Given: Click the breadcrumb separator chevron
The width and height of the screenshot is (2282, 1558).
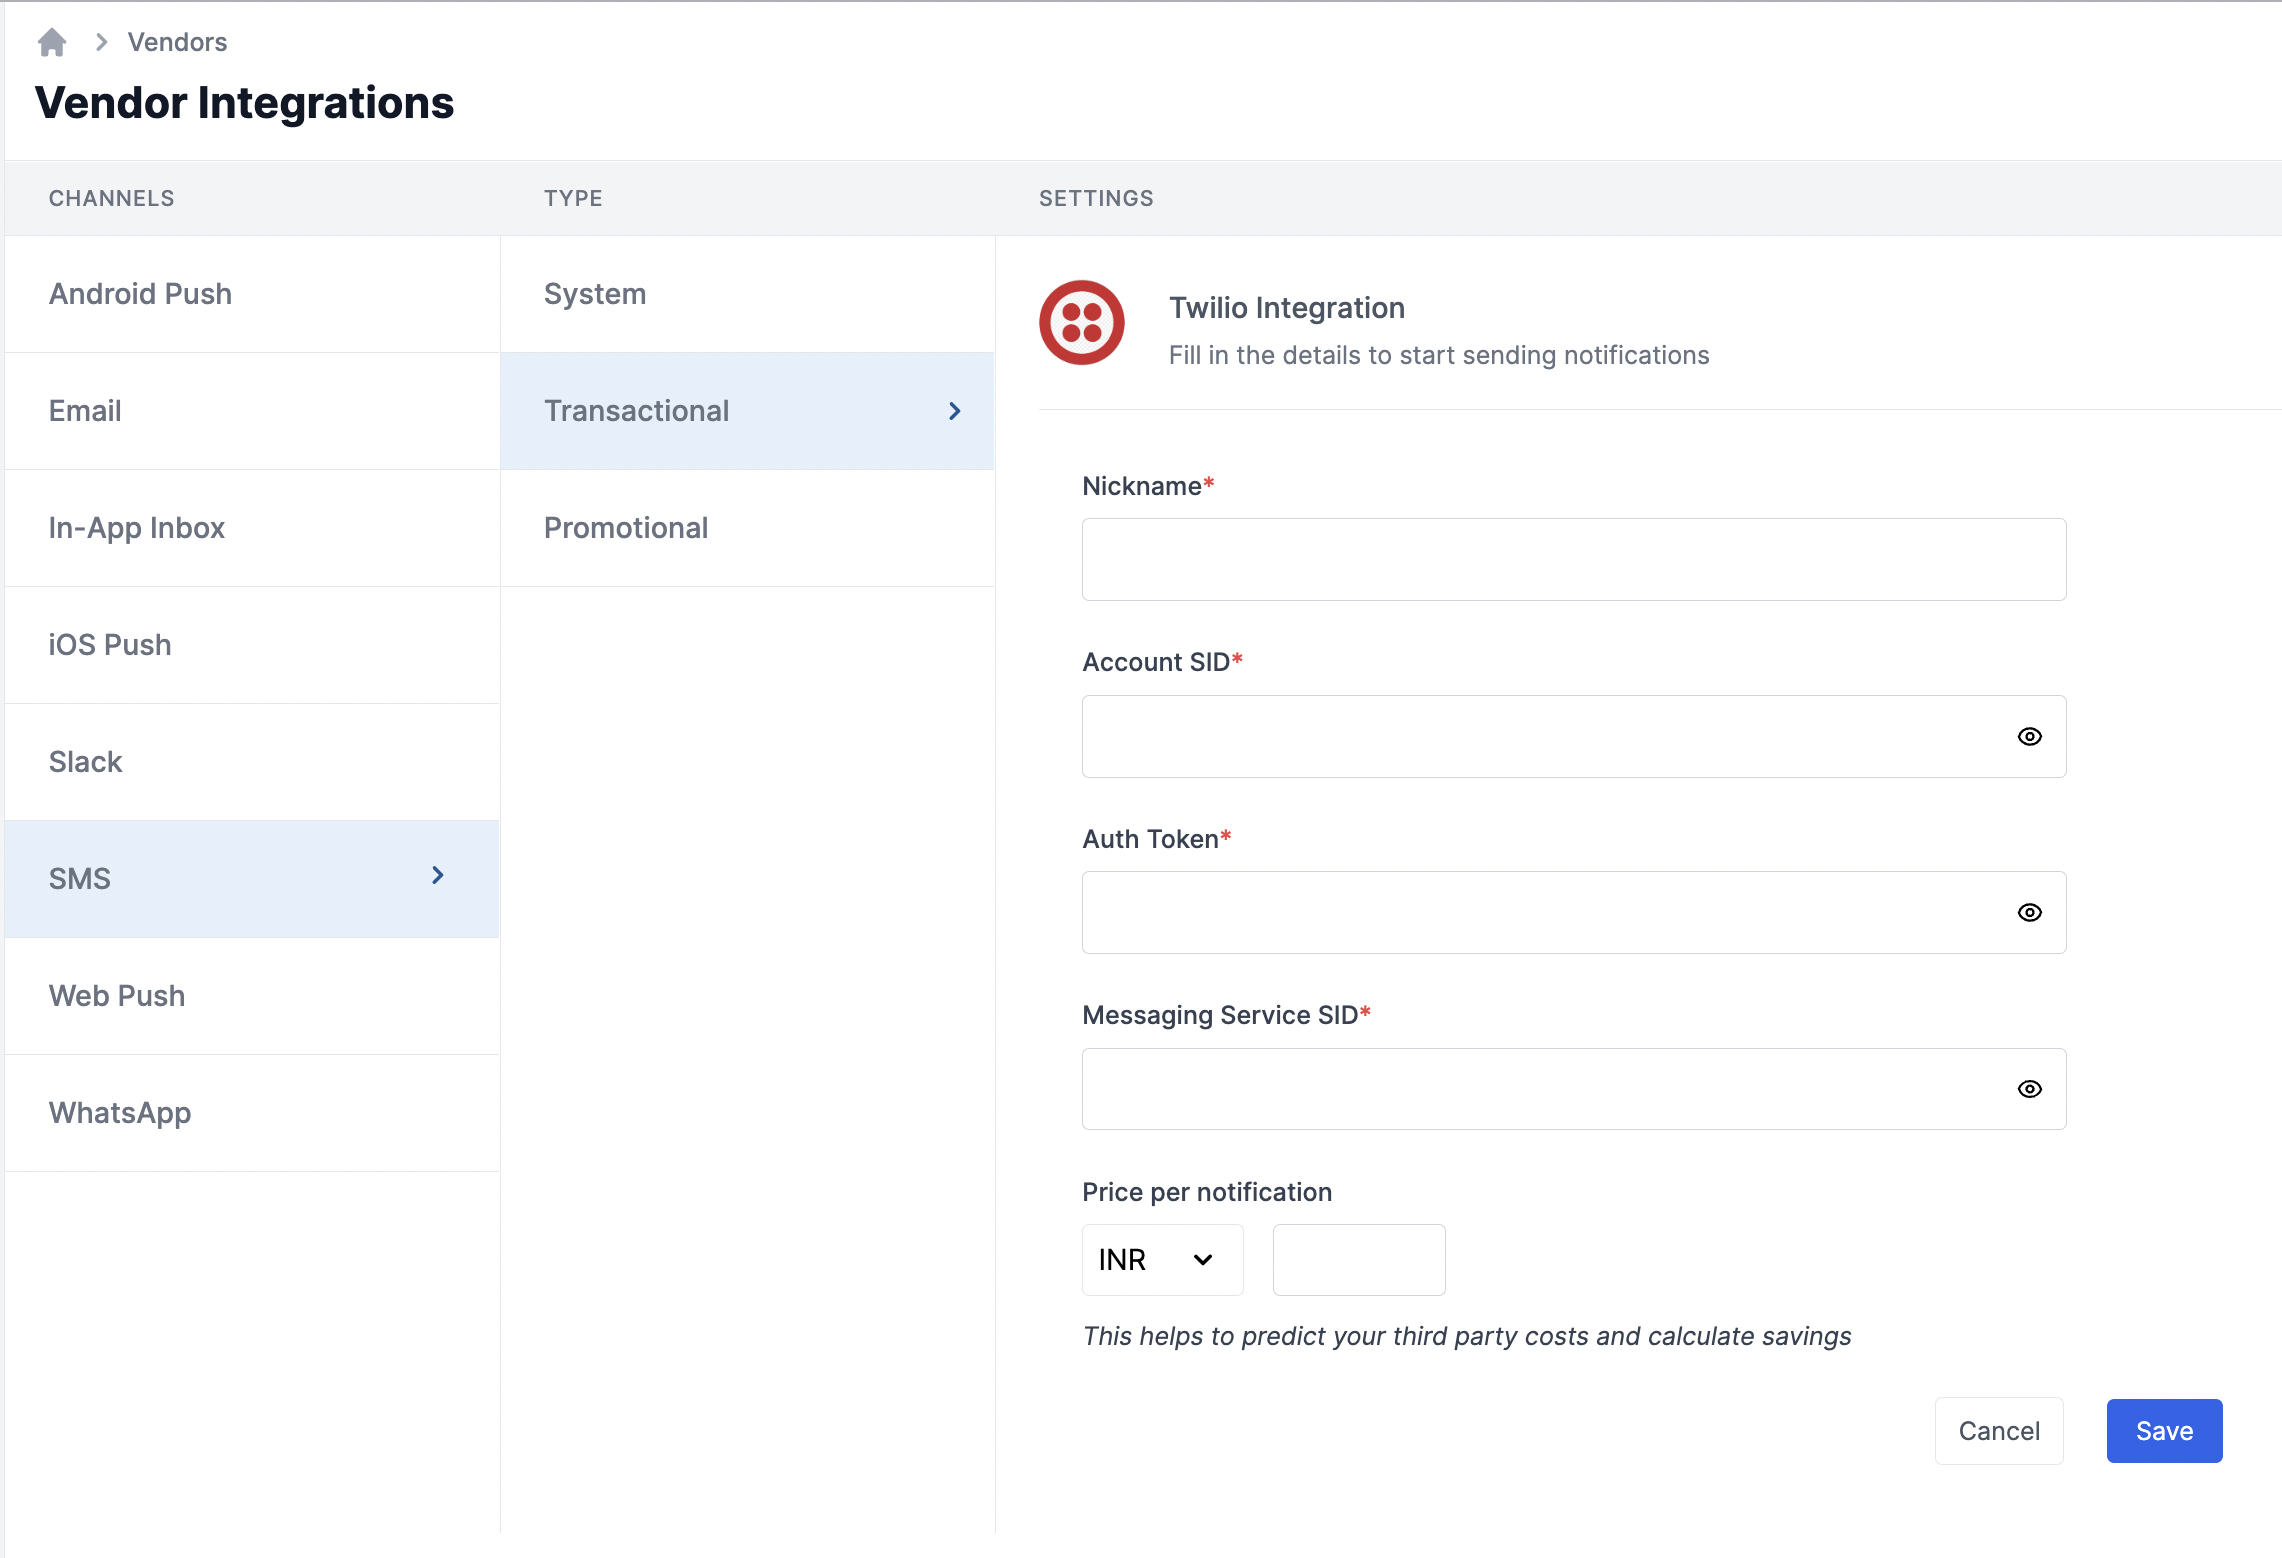Looking at the screenshot, I should (x=101, y=42).
